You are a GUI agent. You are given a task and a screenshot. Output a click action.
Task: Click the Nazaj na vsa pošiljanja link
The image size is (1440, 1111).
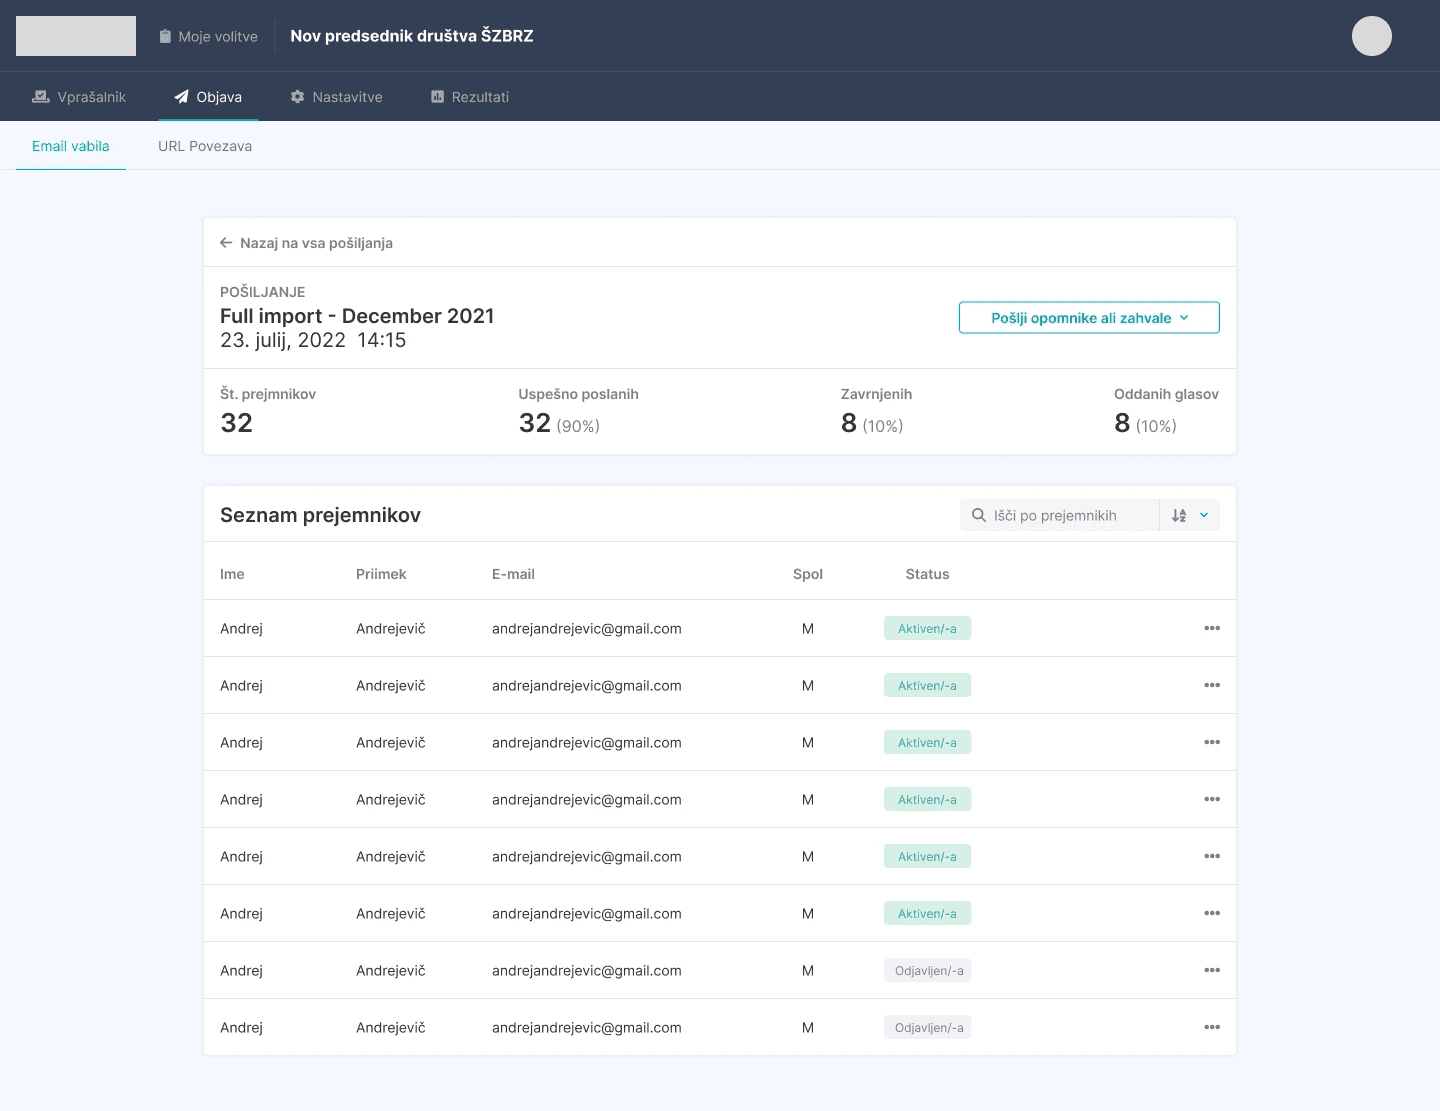tap(316, 242)
